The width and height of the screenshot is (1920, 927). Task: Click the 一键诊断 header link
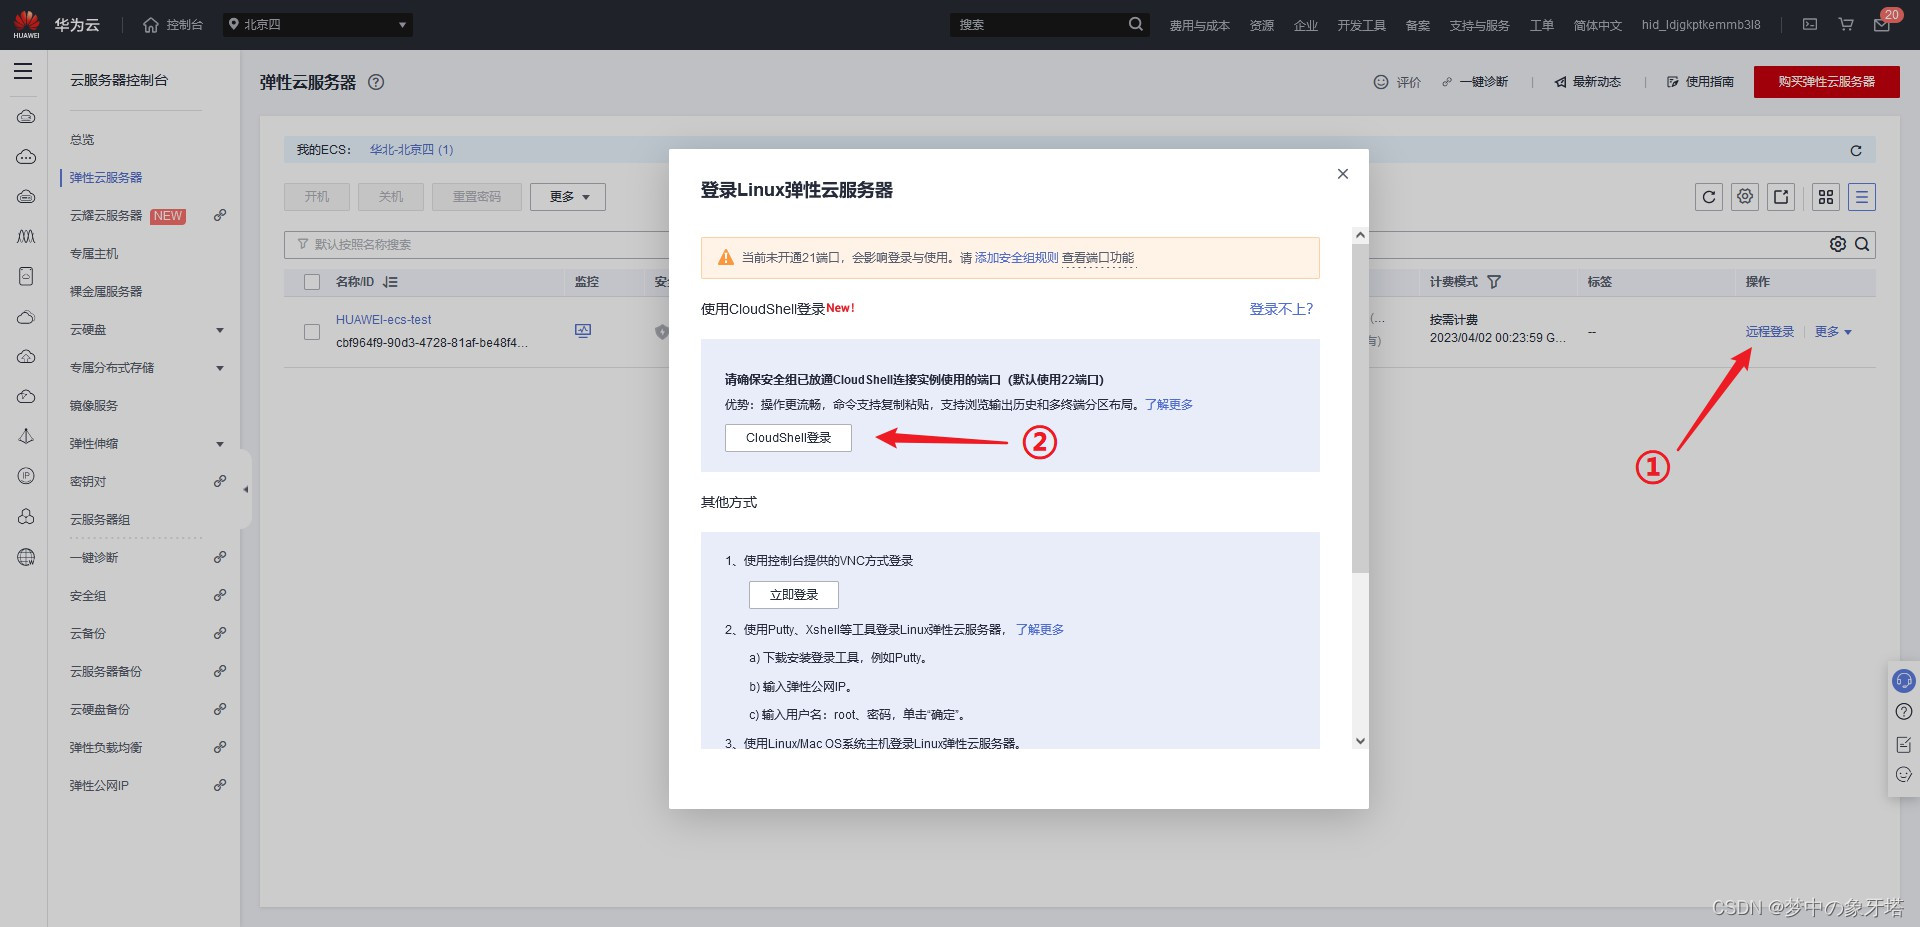(1483, 82)
